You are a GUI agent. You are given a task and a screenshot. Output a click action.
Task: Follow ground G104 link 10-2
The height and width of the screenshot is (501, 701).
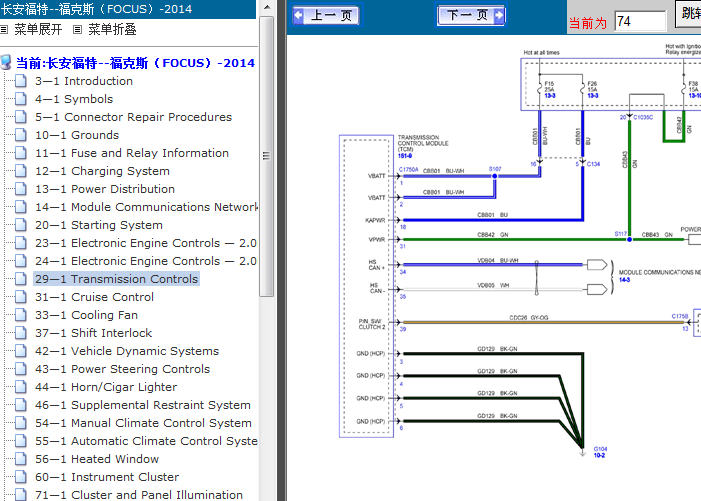coord(599,455)
